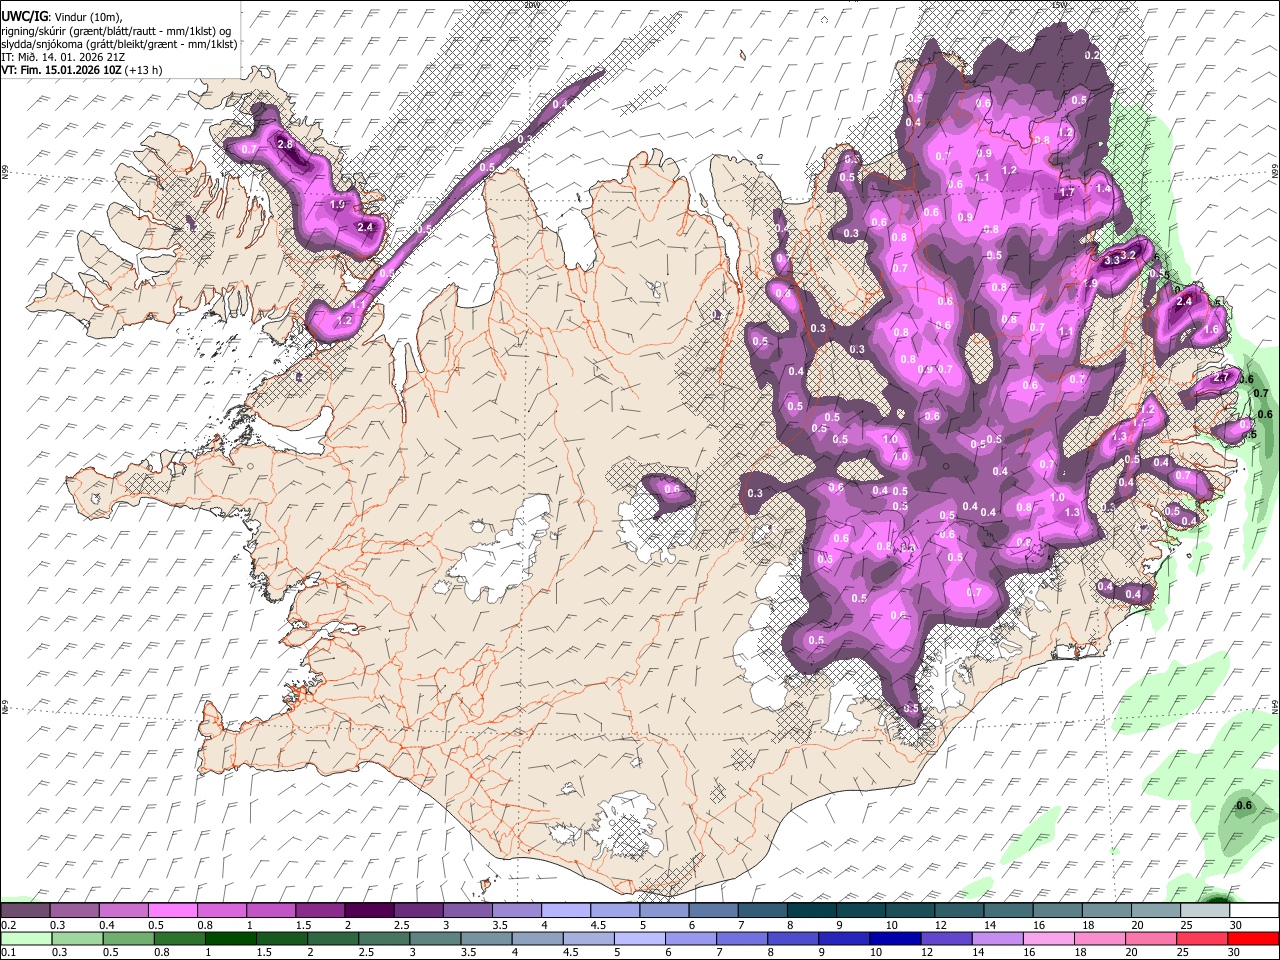The width and height of the screenshot is (1280, 960).
Task: Click the '2.8' snowfall value on the map
Action: 285,145
